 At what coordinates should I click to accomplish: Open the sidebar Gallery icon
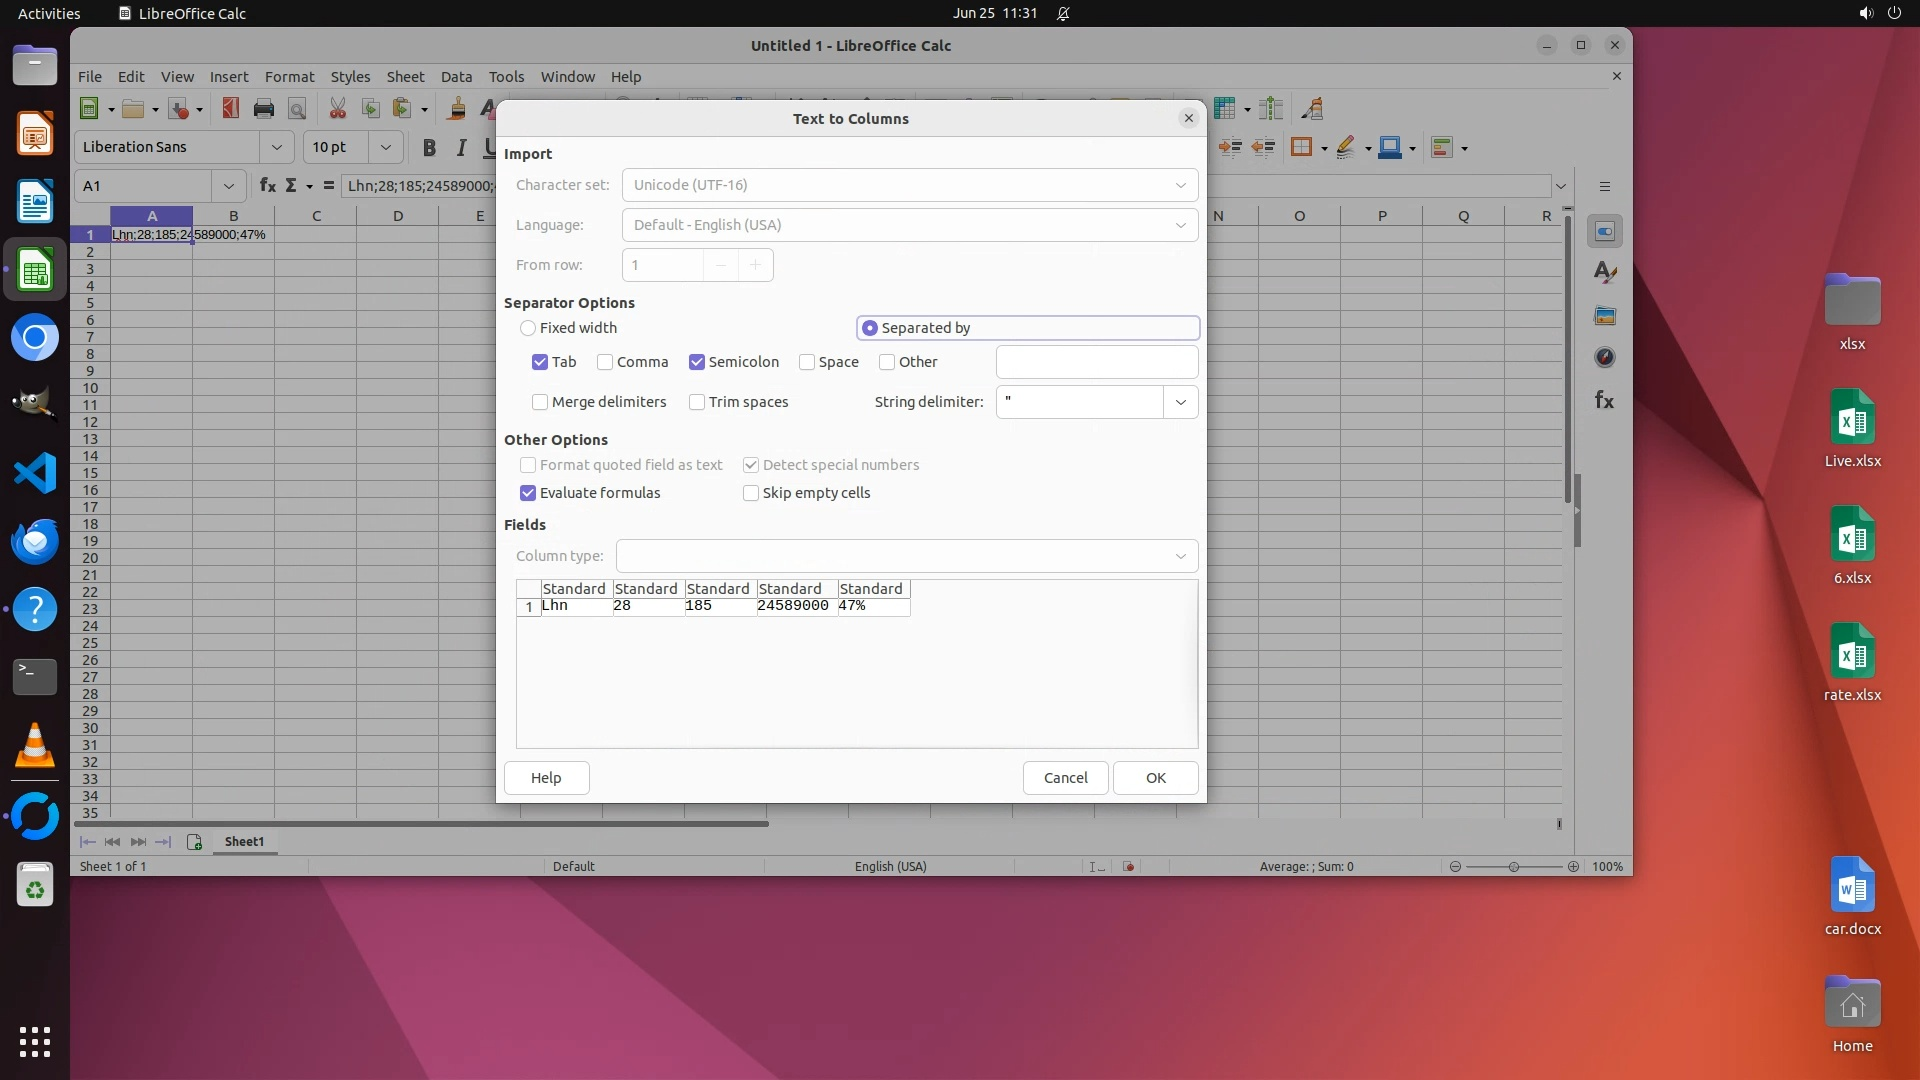pos(1605,316)
